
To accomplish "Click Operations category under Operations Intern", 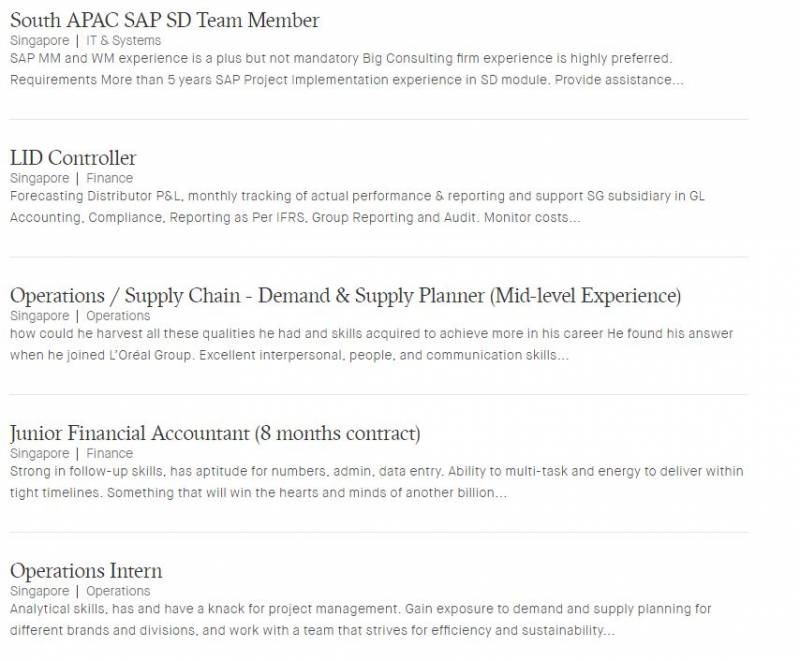I will click(118, 591).
